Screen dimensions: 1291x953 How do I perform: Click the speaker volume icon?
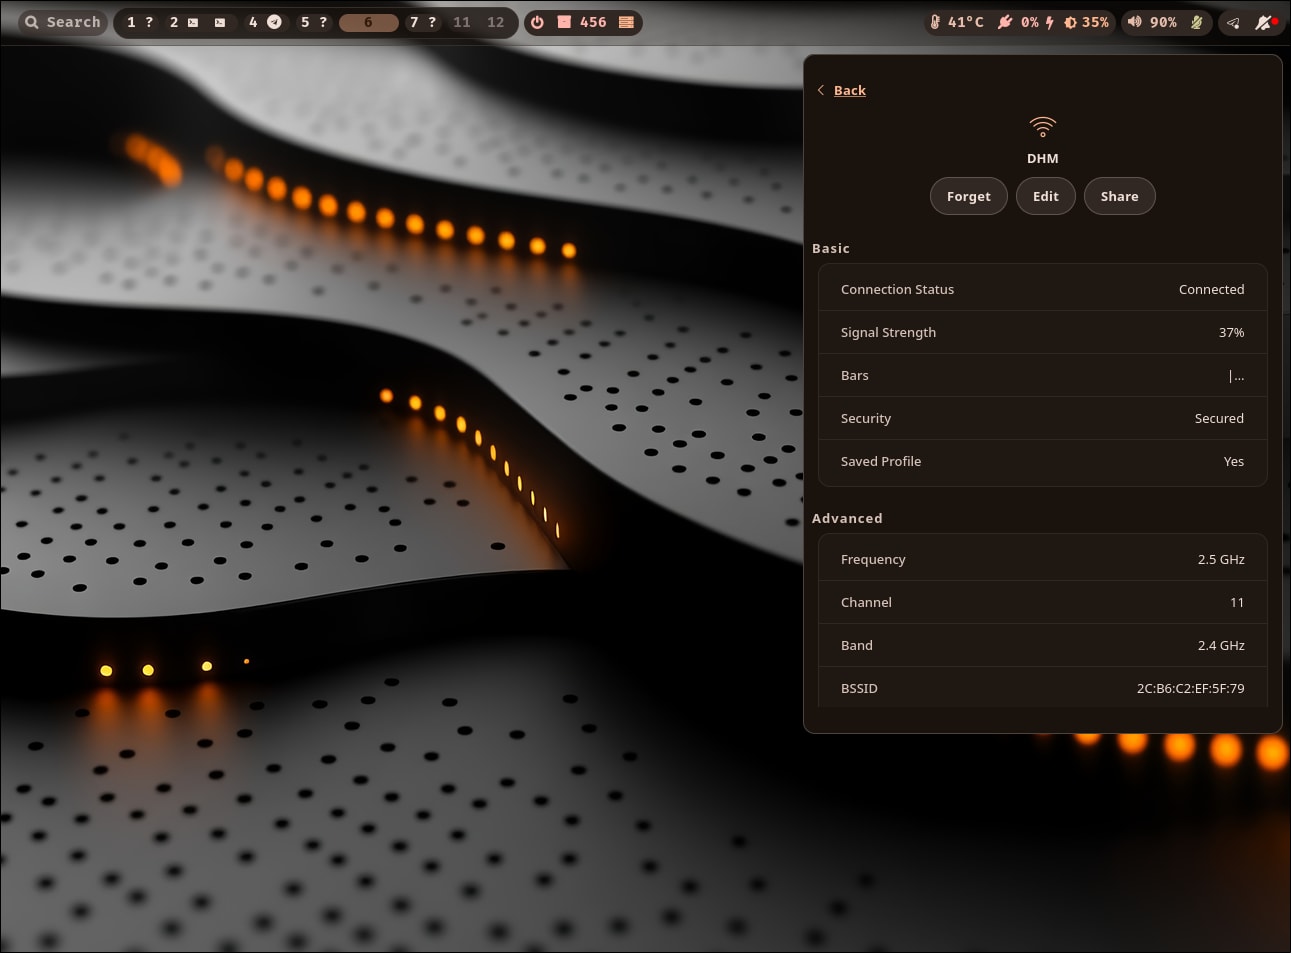point(1134,22)
